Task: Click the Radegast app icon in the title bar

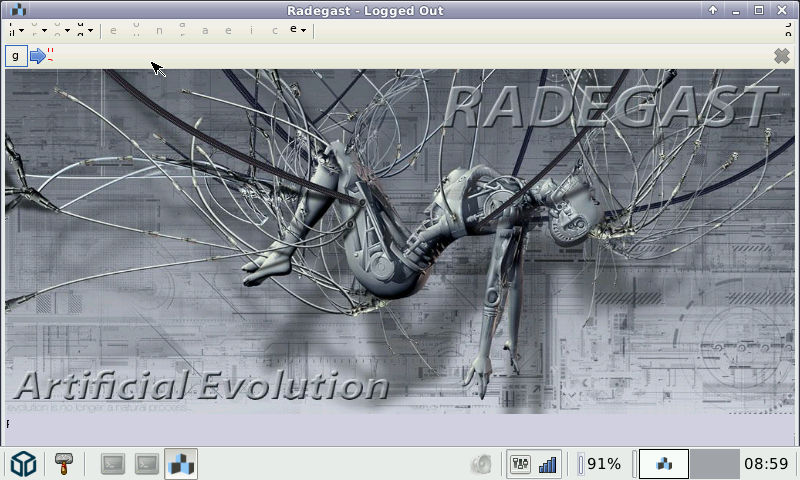Action: pos(17,10)
